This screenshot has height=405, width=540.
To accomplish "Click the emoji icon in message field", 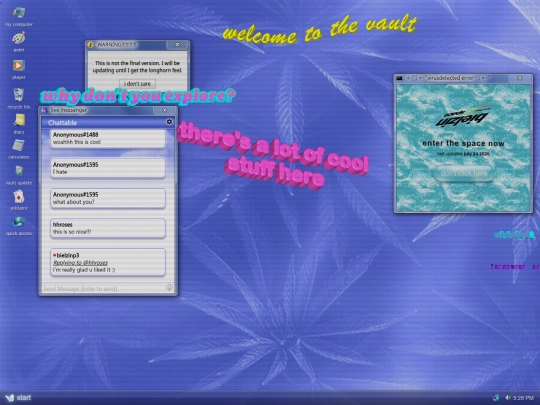I will click(x=169, y=288).
